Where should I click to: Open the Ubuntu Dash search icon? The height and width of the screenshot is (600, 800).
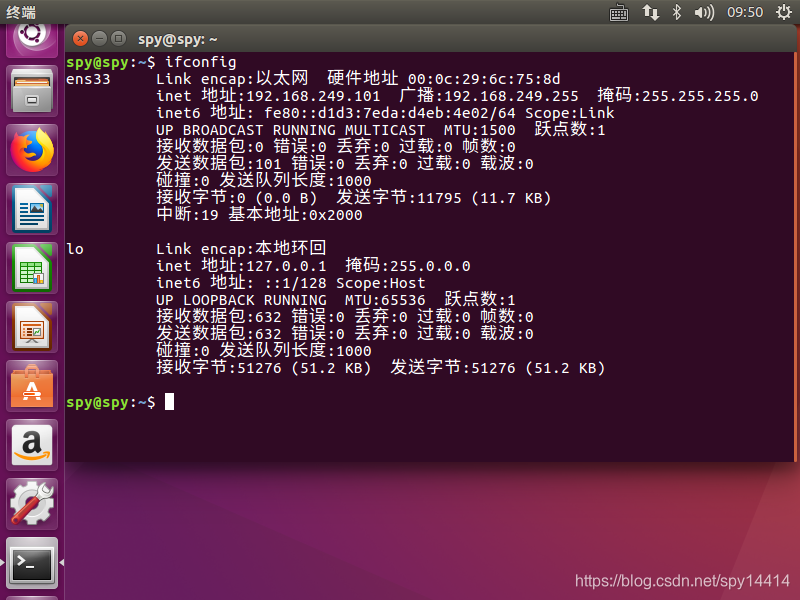pos(32,38)
